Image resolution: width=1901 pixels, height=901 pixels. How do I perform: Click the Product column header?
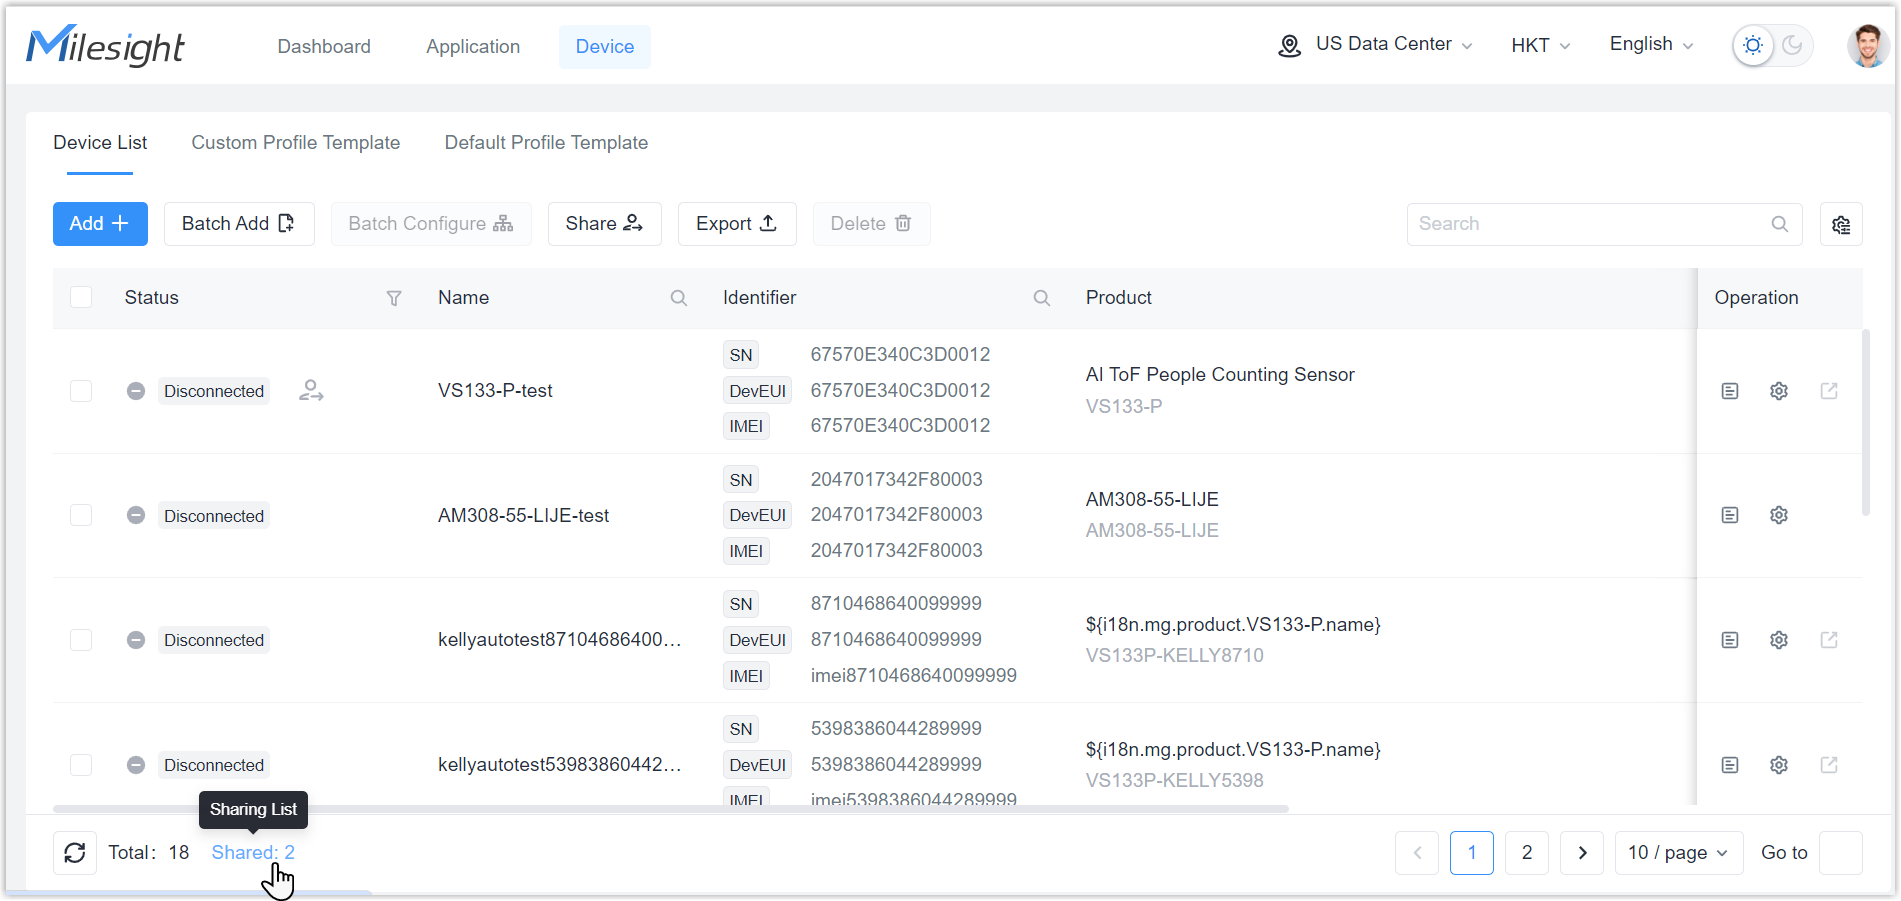pyautogui.click(x=1118, y=298)
